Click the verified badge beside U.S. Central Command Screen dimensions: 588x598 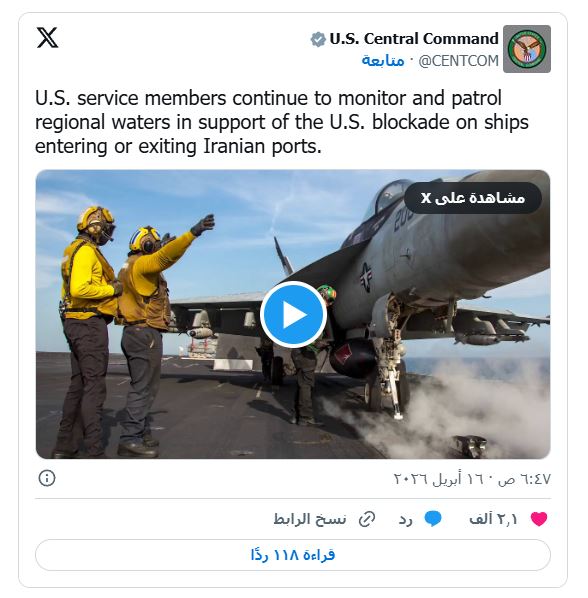(x=318, y=39)
